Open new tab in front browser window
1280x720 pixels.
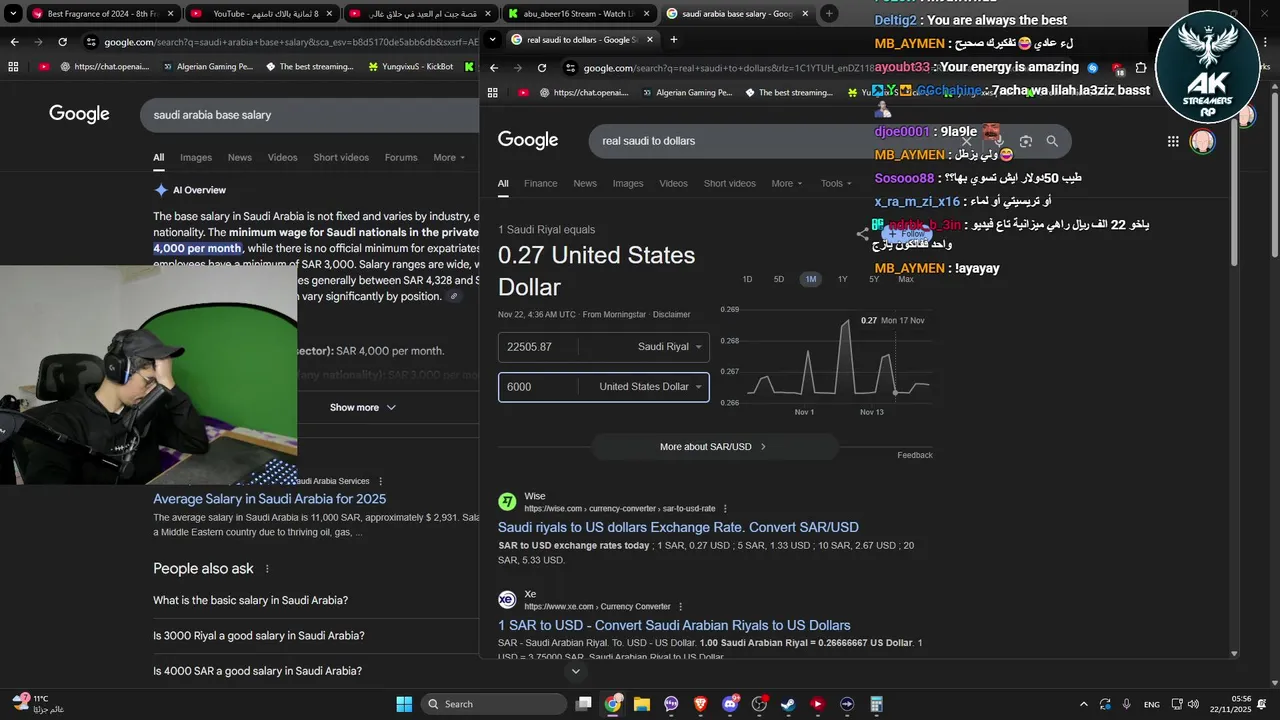coord(673,40)
